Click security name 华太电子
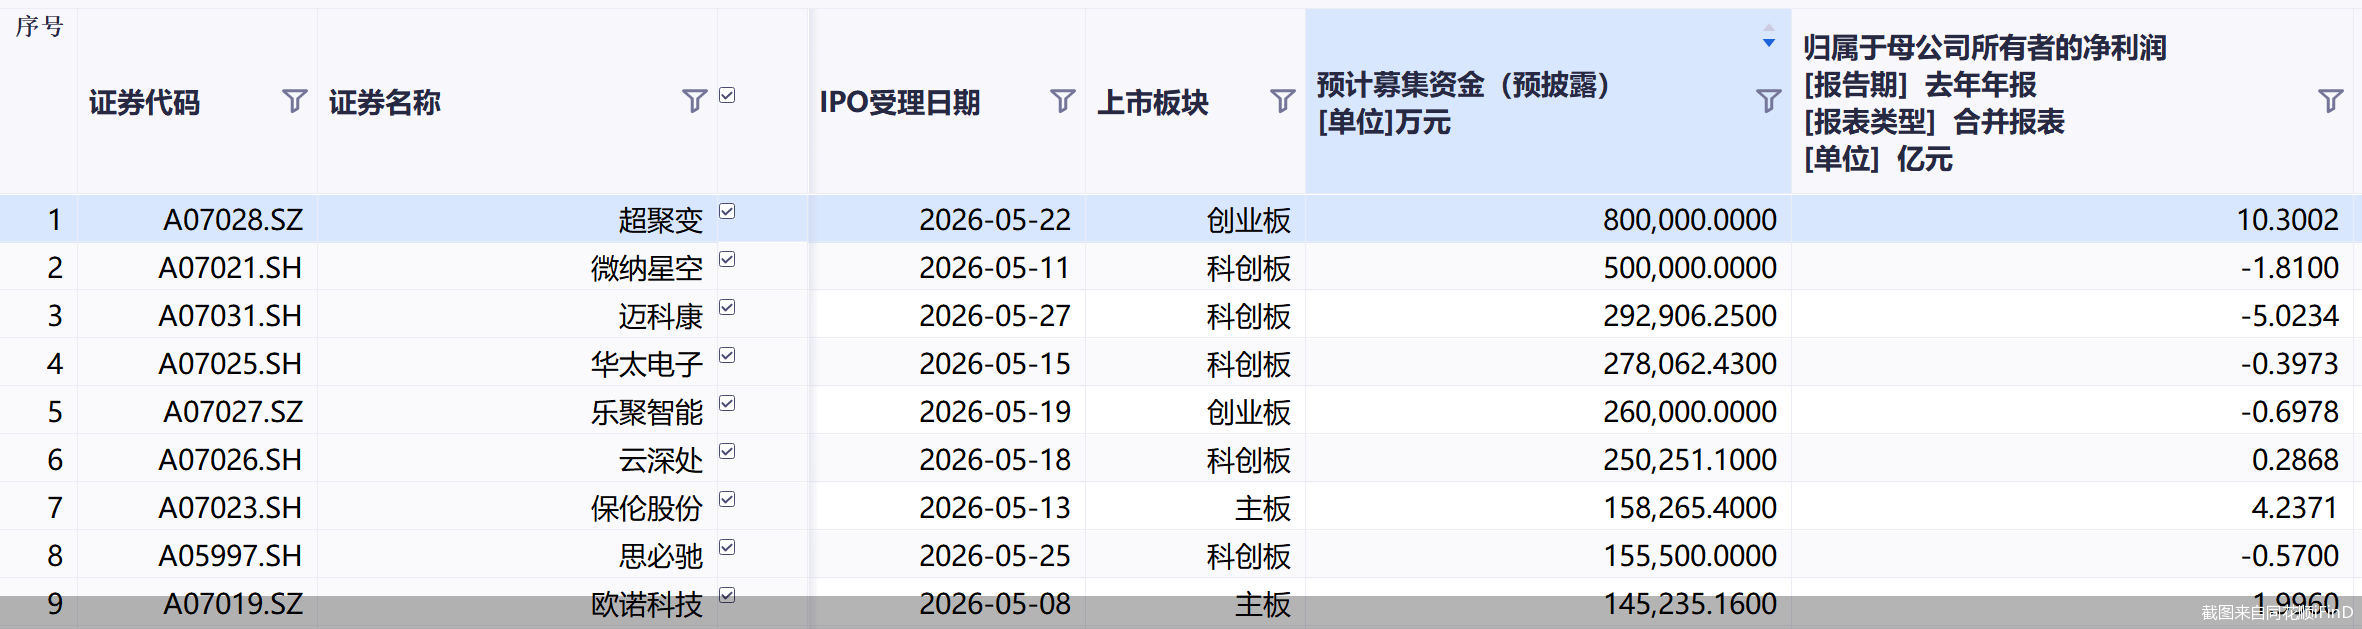This screenshot has height=629, width=2362. click(647, 363)
